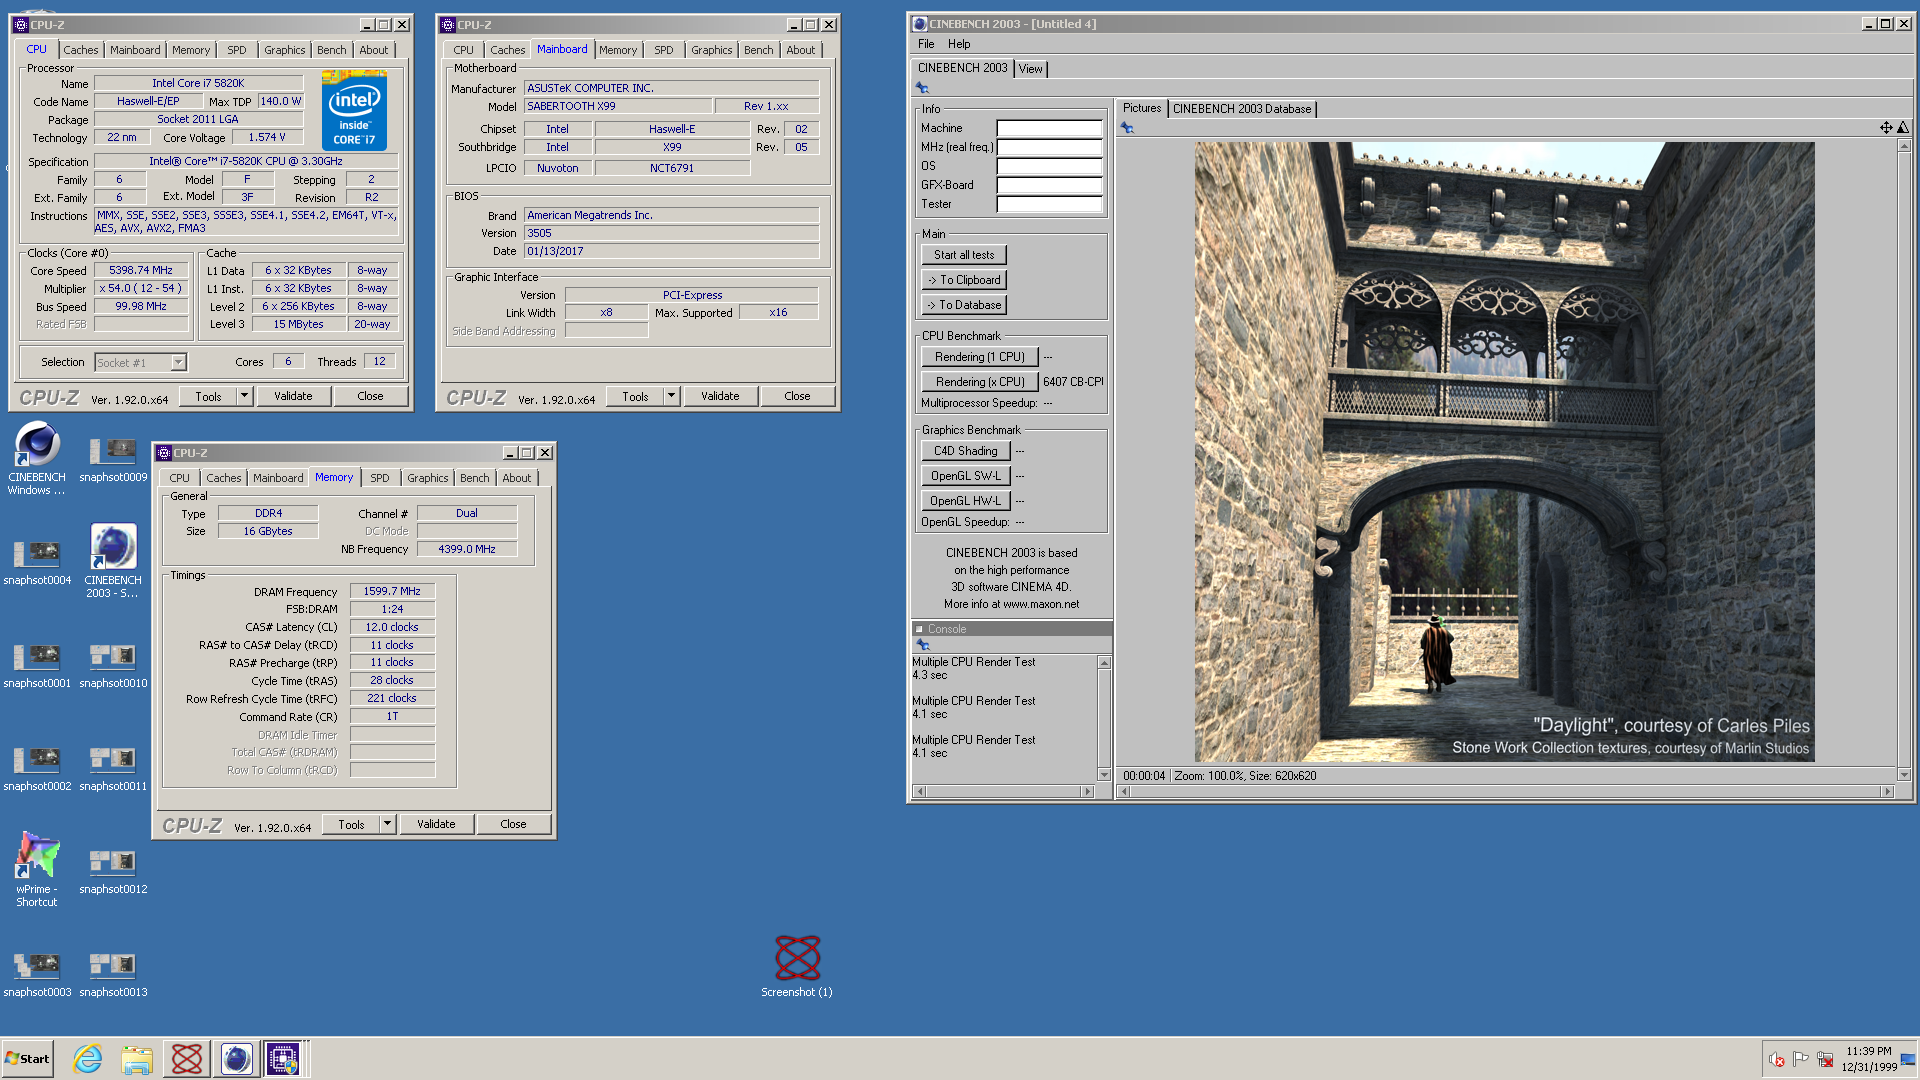Open wPrime Shortcut desktop icon
The image size is (1920, 1080).
tap(37, 870)
